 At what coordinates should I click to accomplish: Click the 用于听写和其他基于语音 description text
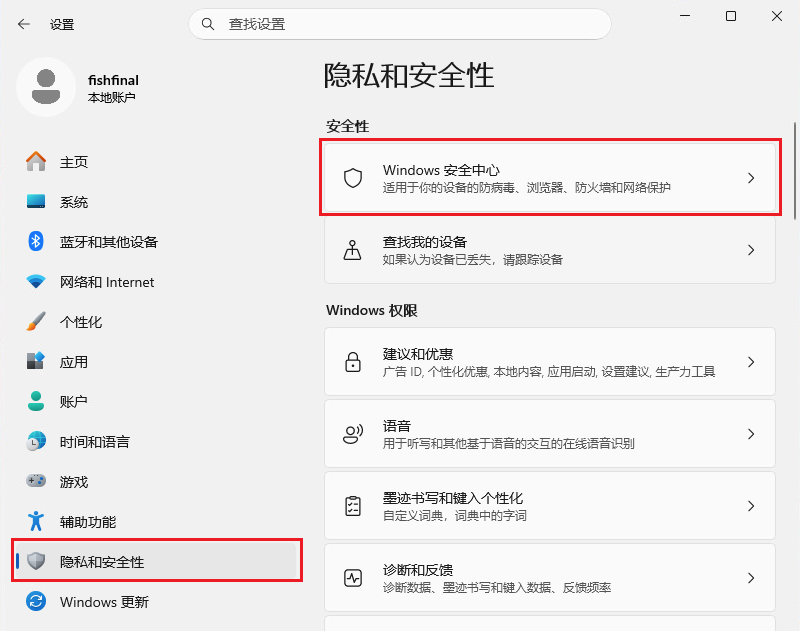click(509, 444)
